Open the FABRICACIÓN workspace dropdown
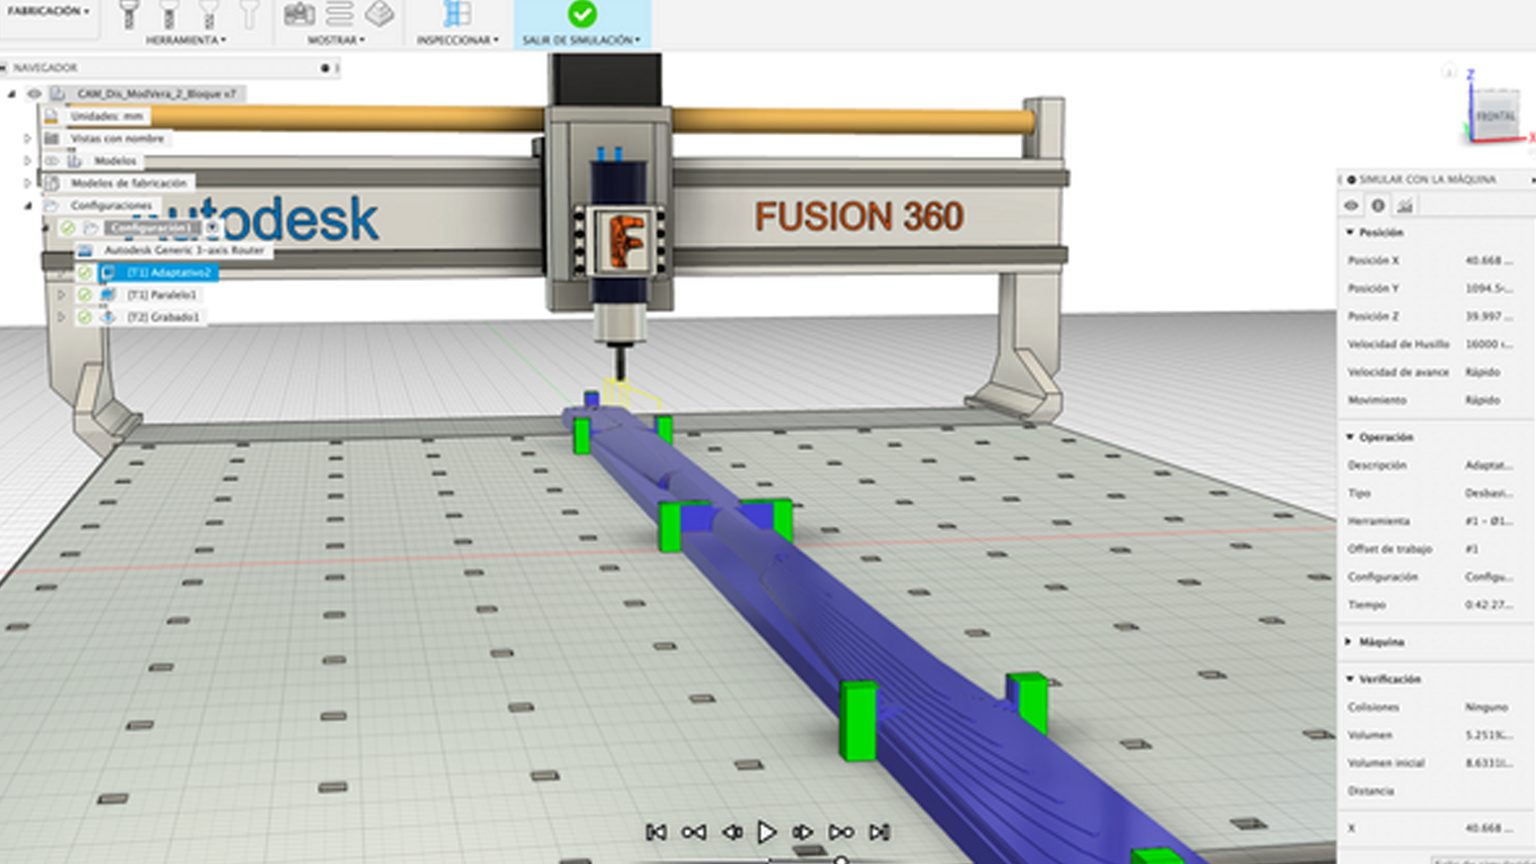The width and height of the screenshot is (1536, 864). click(x=48, y=11)
